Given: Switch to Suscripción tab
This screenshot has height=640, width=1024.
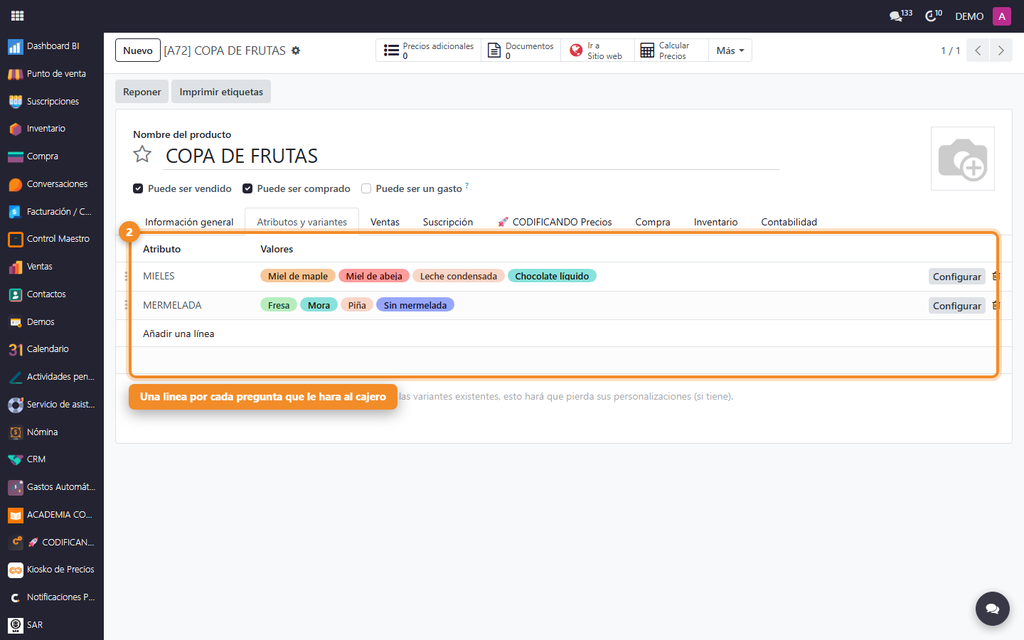Looking at the screenshot, I should point(447,222).
